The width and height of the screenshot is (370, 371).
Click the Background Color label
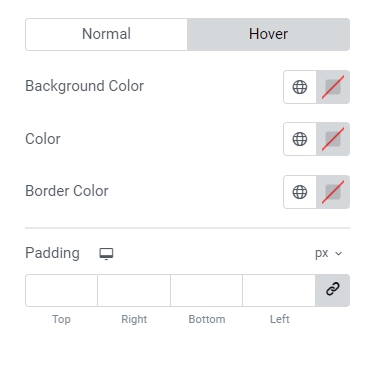(85, 86)
